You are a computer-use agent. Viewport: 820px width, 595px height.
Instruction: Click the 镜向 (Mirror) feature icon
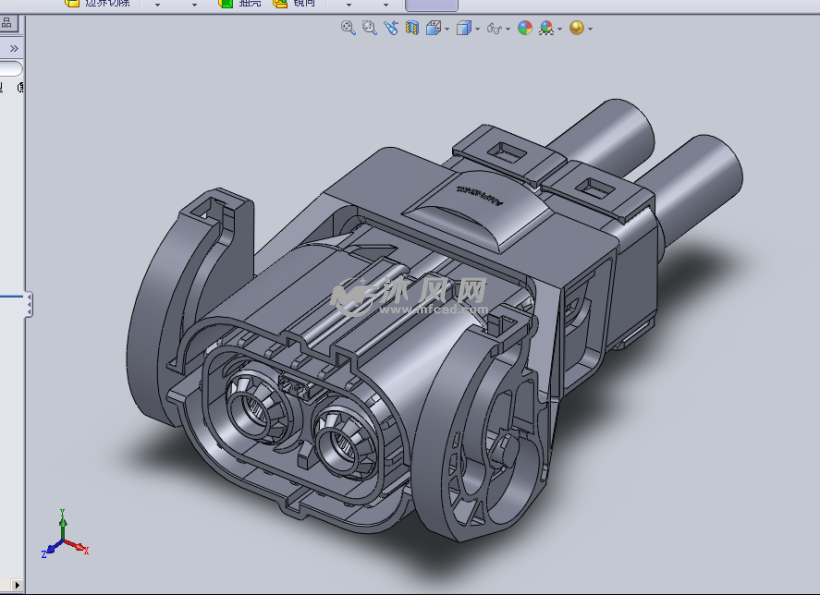tap(280, 3)
